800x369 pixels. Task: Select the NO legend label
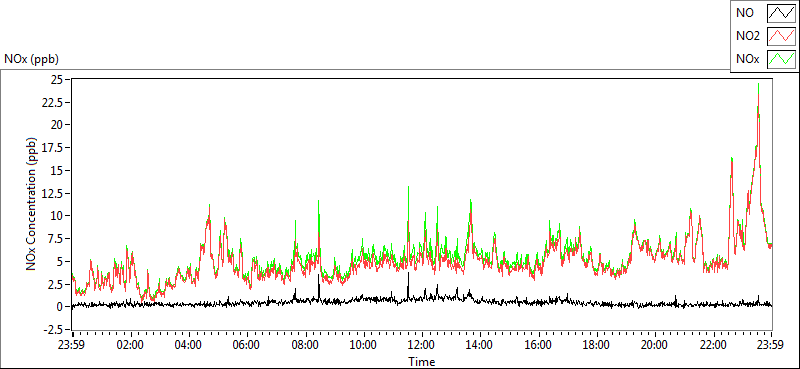[744, 13]
